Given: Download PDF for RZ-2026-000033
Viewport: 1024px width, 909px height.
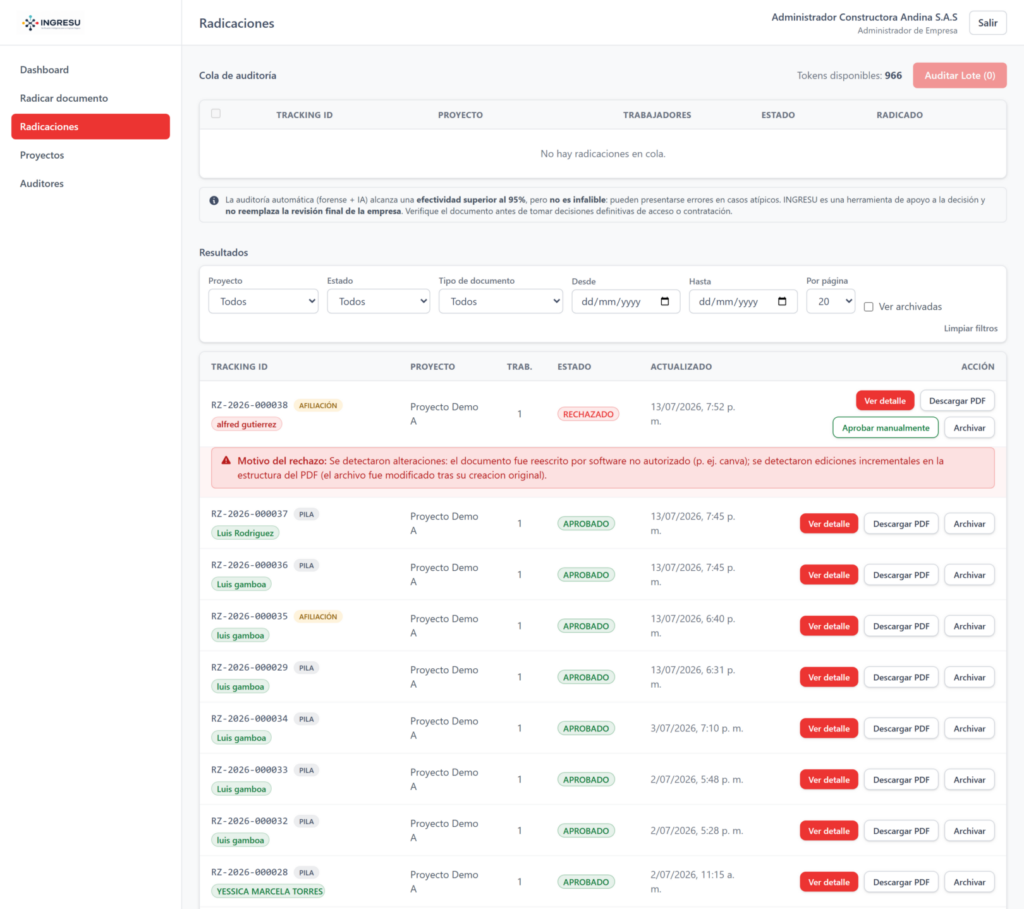Looking at the screenshot, I should [901, 780].
